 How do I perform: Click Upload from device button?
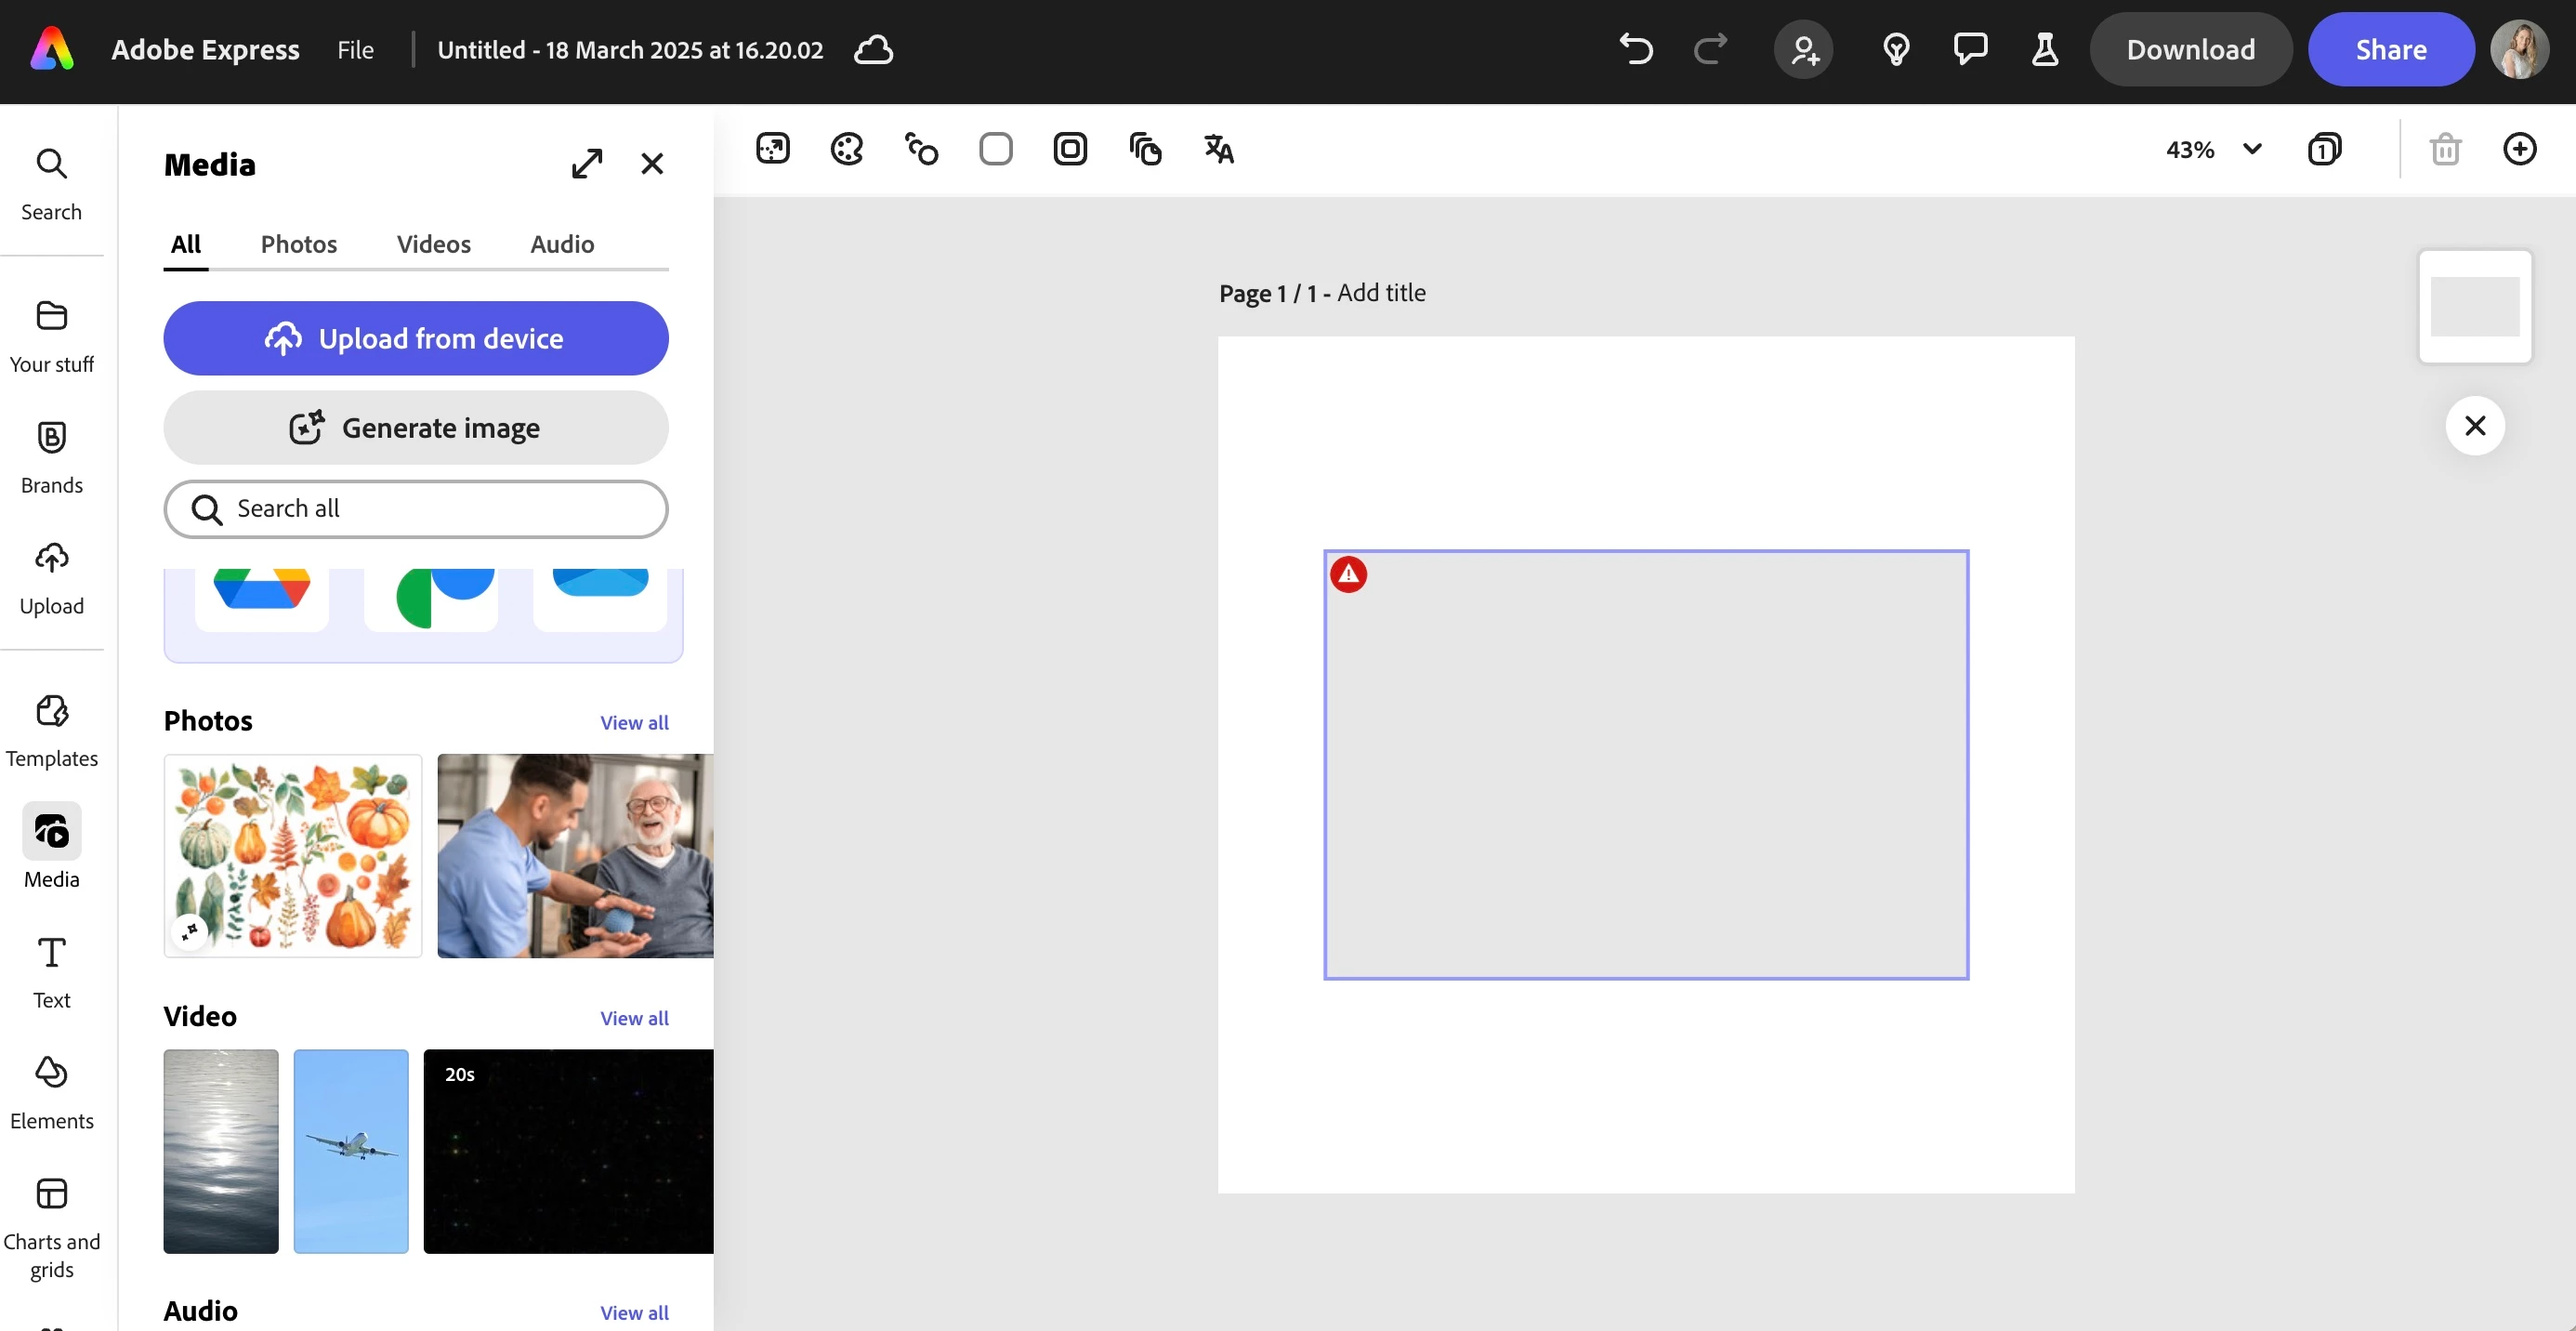pyautogui.click(x=415, y=338)
